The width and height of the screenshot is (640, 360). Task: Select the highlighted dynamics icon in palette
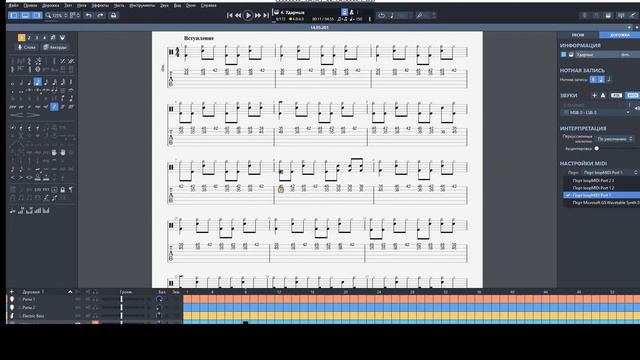tap(54, 107)
